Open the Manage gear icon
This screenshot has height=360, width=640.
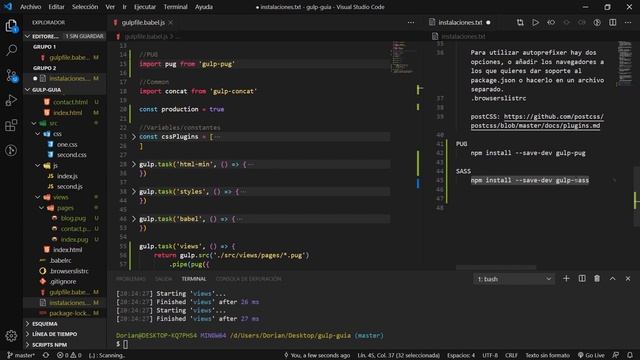(11, 336)
